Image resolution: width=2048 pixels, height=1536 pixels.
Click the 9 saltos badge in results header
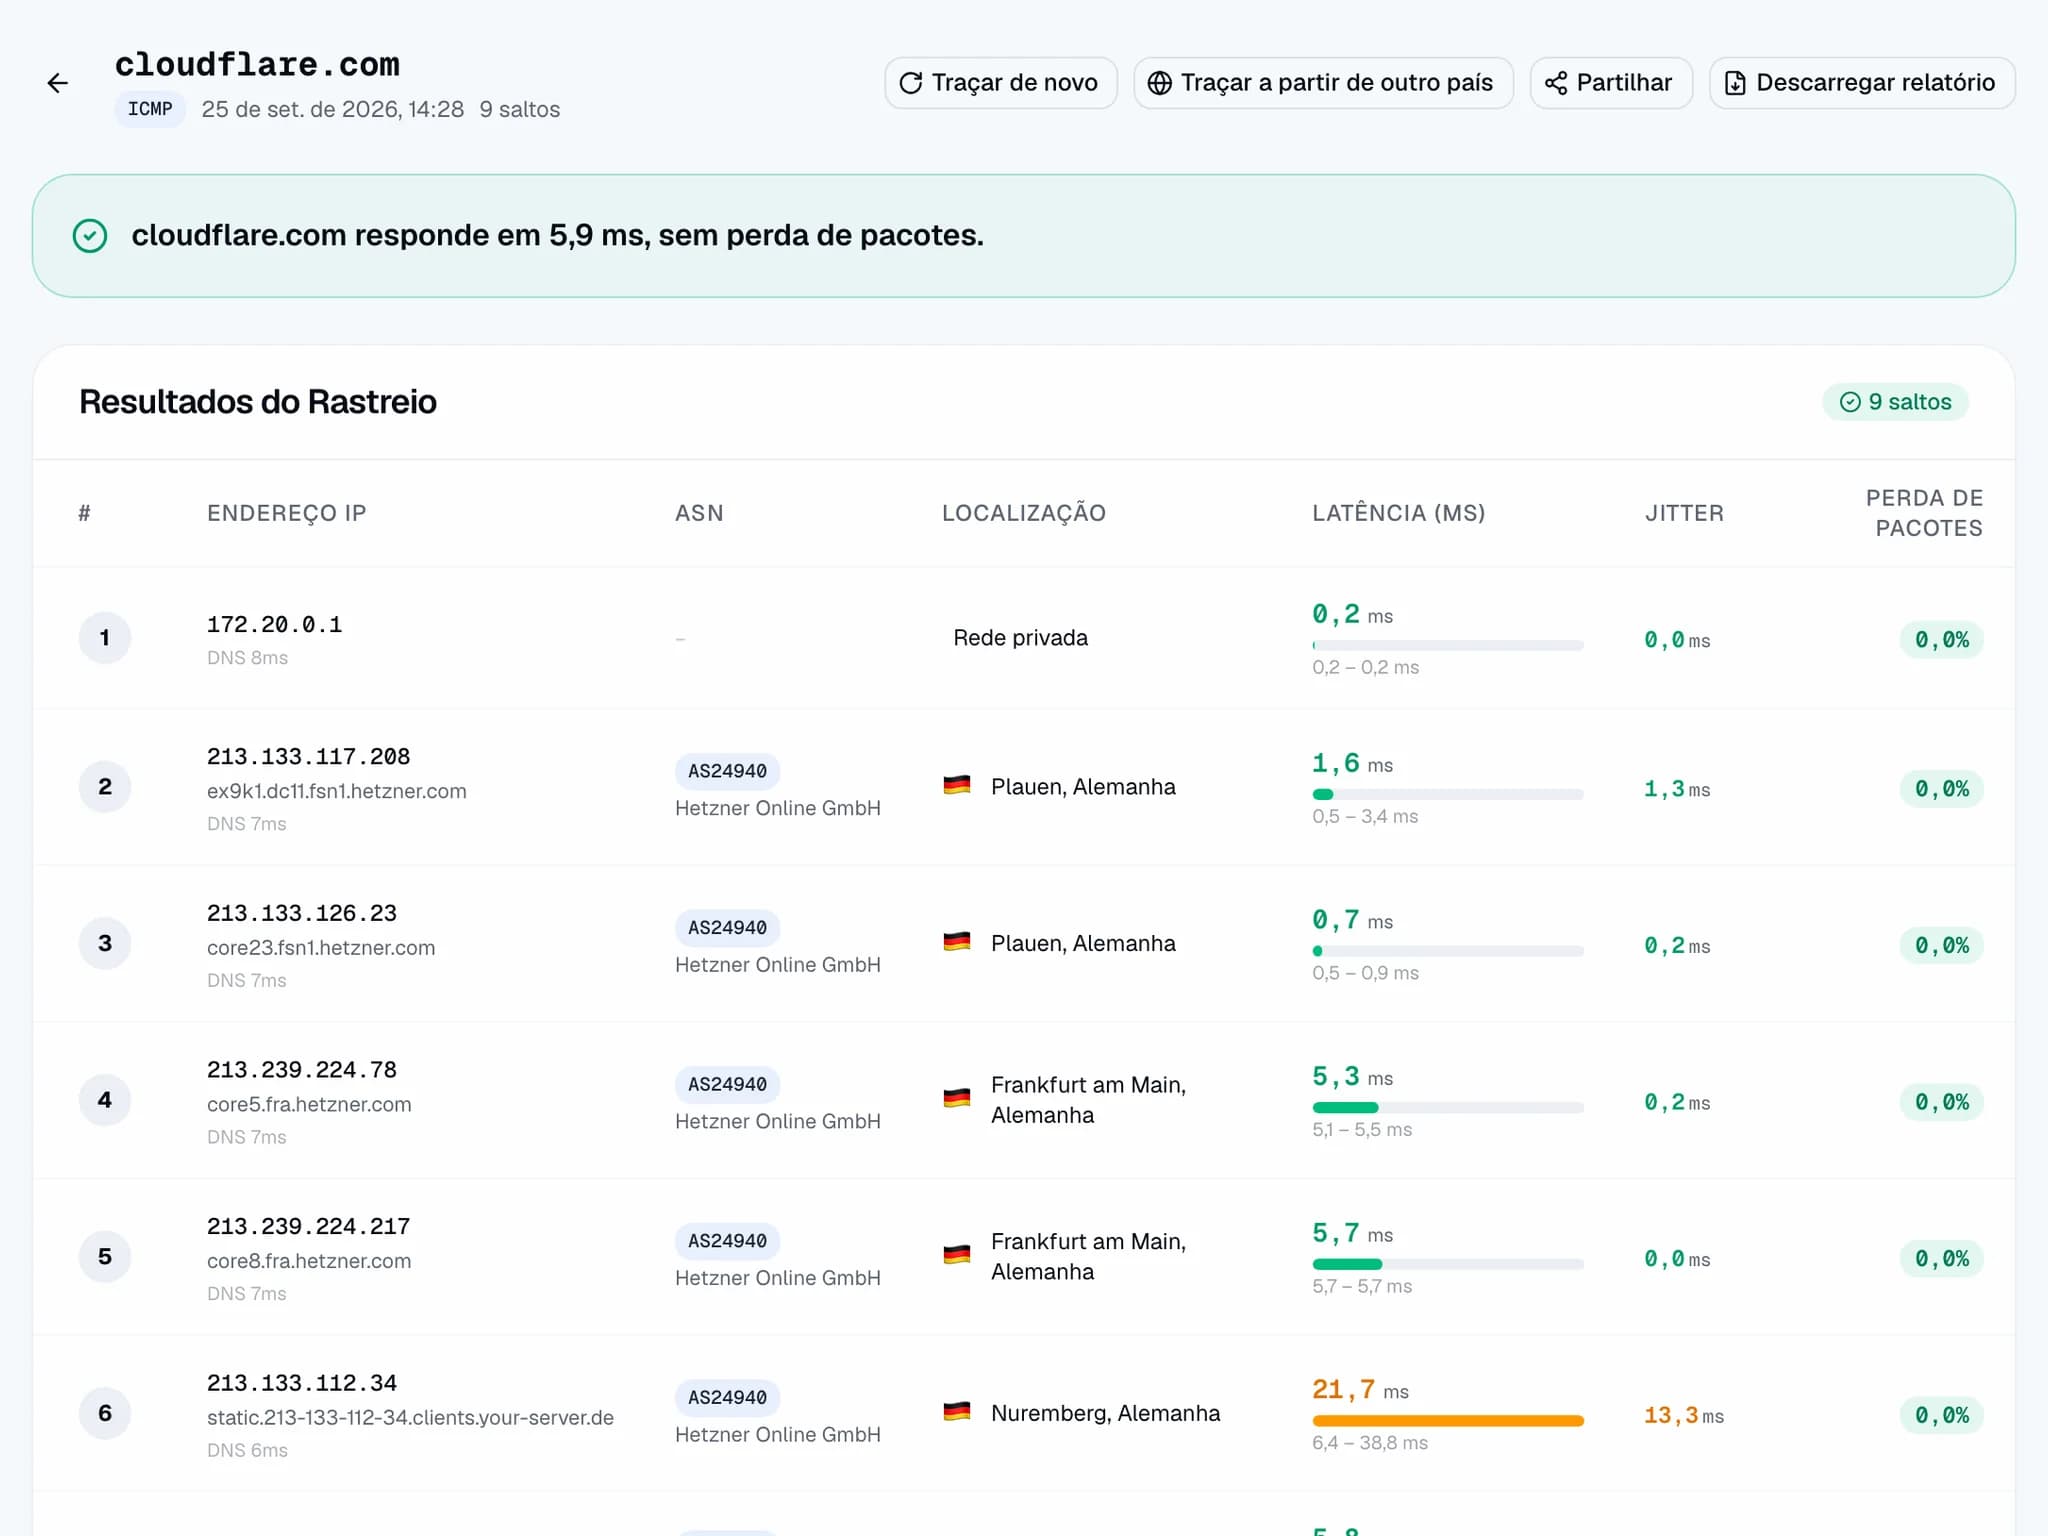(1895, 402)
